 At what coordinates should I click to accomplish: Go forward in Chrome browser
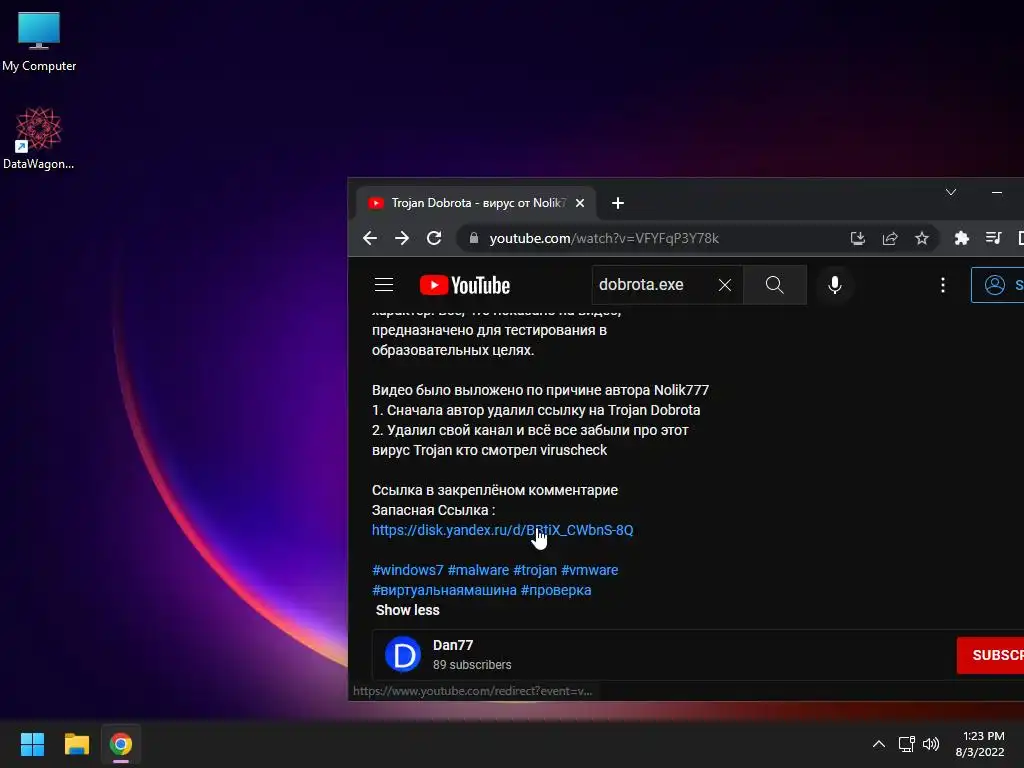402,238
